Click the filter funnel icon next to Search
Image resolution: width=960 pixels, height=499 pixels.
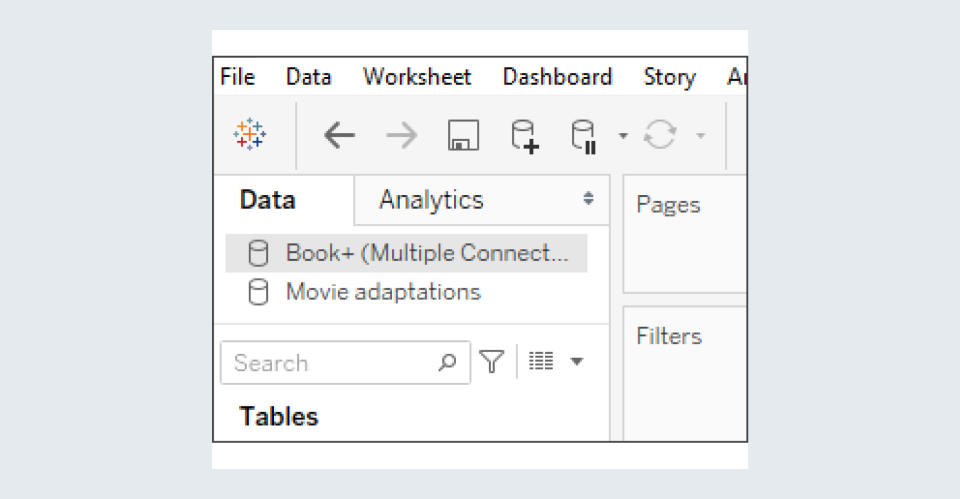(492, 362)
